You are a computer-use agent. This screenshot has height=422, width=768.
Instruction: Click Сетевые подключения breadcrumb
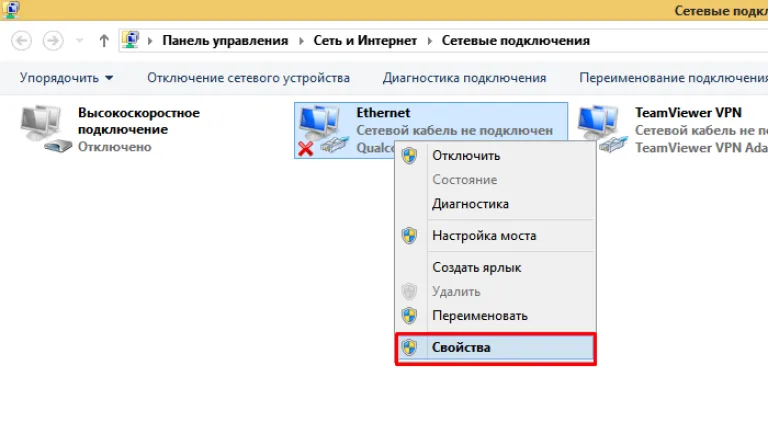[x=516, y=41]
